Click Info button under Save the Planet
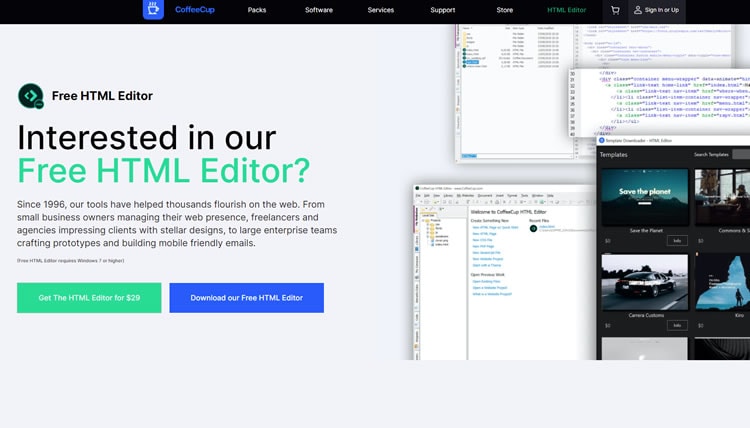The width and height of the screenshot is (750, 428). tap(677, 241)
